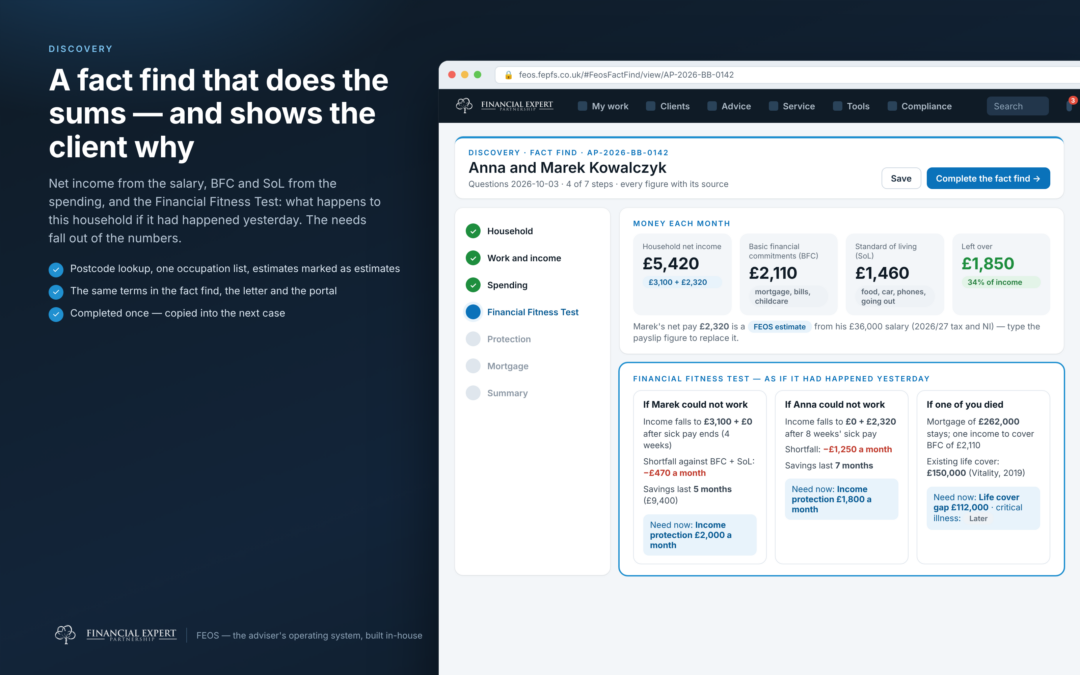
Task: Click the blue dot for Financial Fitness Test
Action: click(x=472, y=312)
